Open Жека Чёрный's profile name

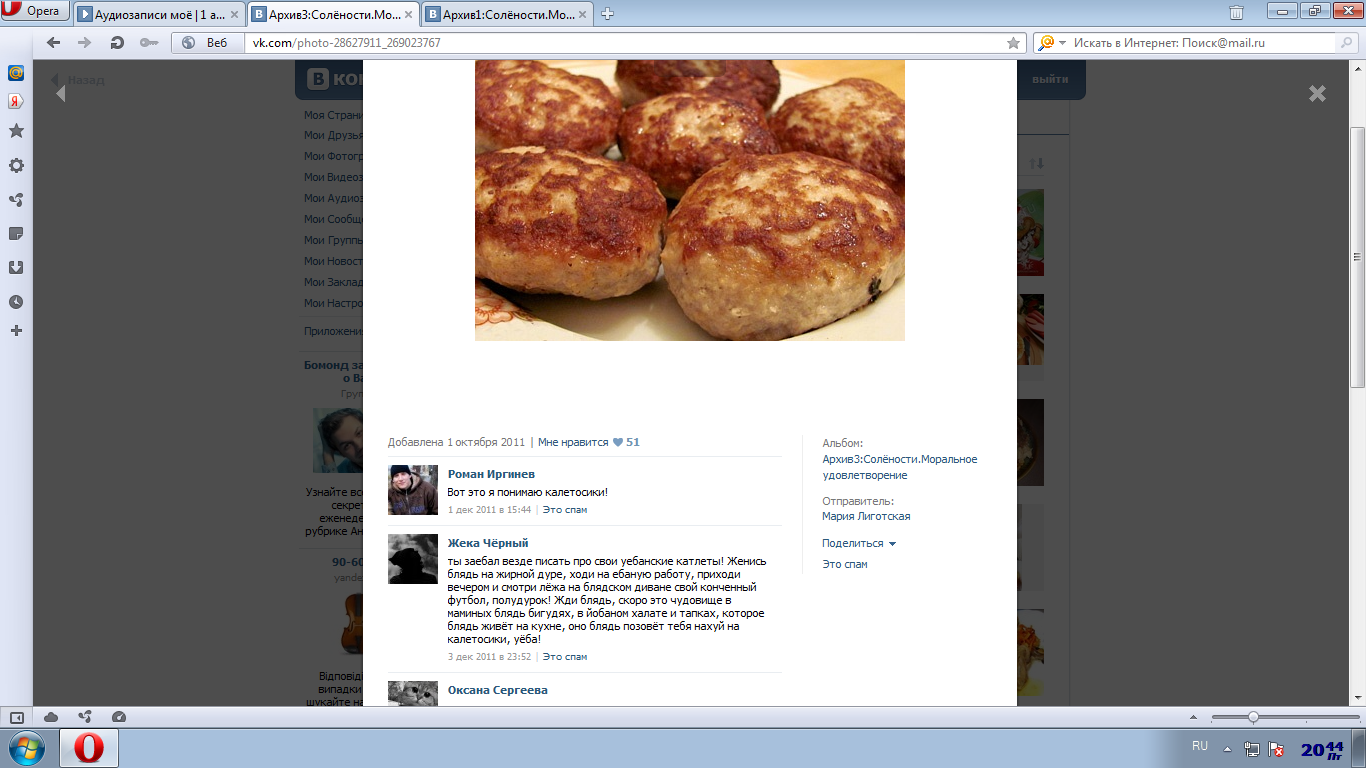(x=488, y=543)
